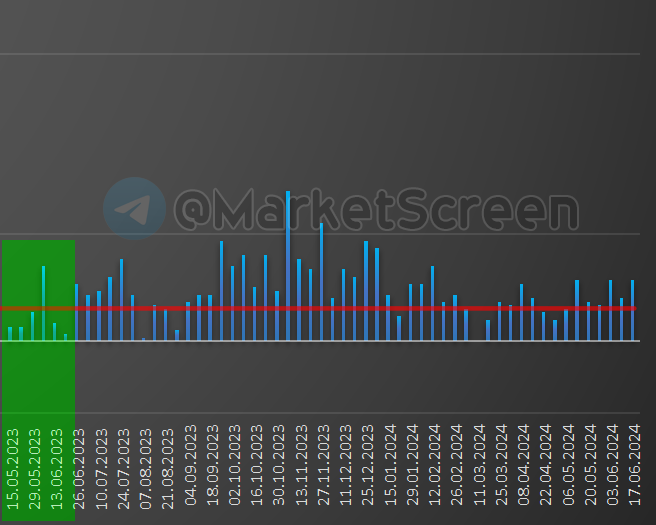The height and width of the screenshot is (525, 656).
Task: Select the 24.07.2023 date label
Action: 123,469
